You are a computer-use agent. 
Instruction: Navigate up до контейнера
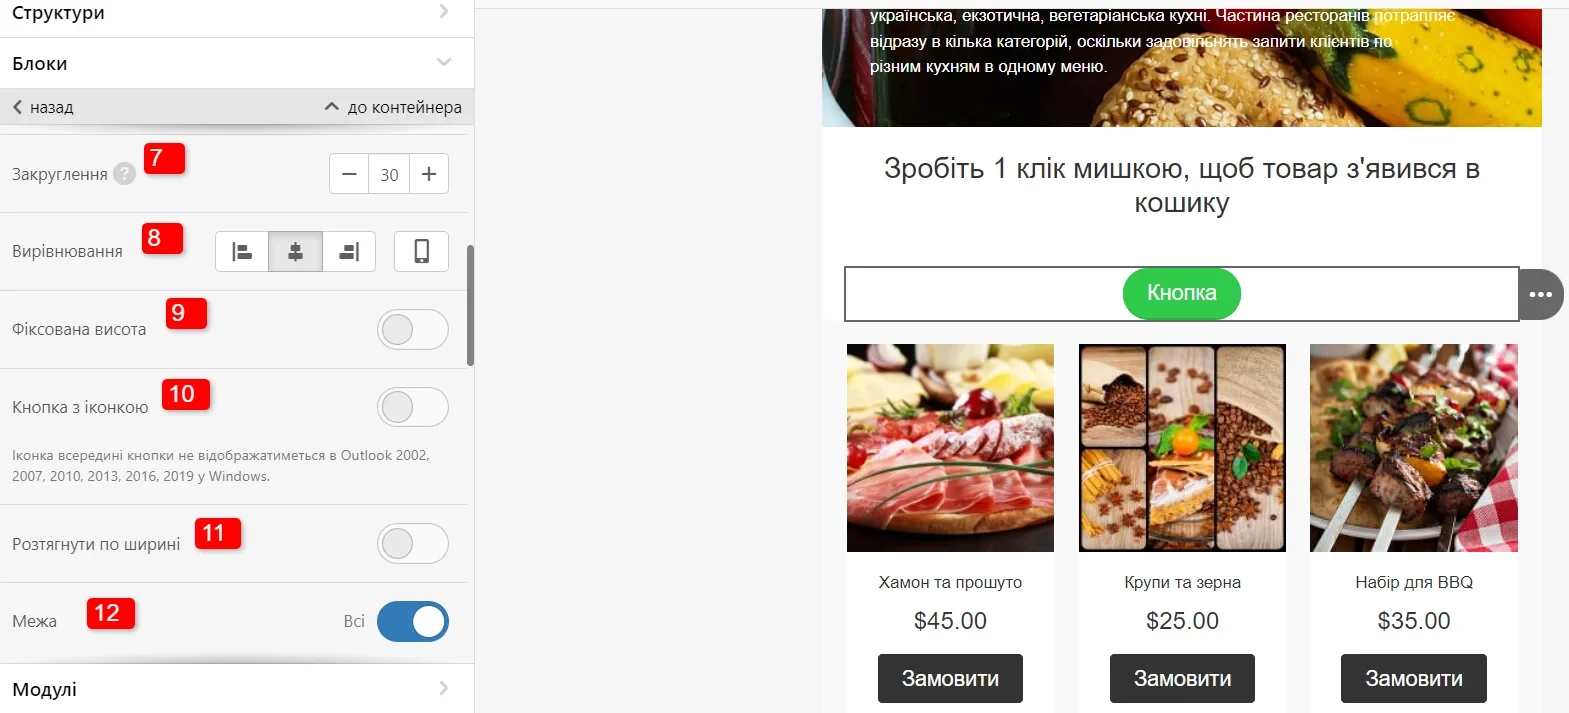393,107
